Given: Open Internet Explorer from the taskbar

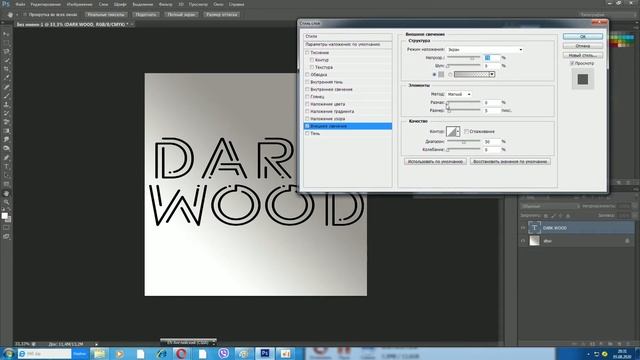Looking at the screenshot, I should click(x=161, y=353).
